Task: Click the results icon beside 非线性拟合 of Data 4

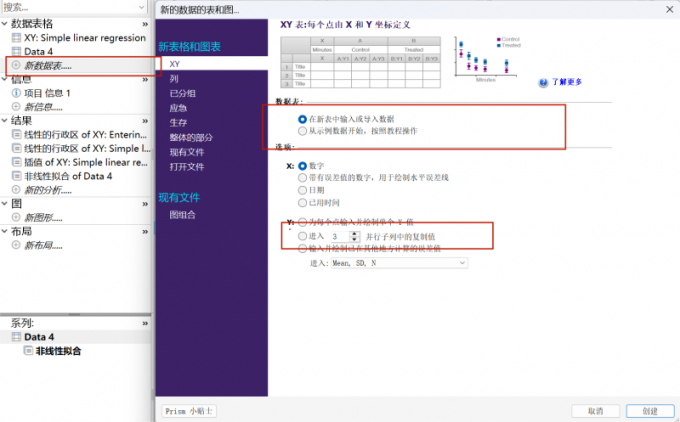Action: pos(16,176)
